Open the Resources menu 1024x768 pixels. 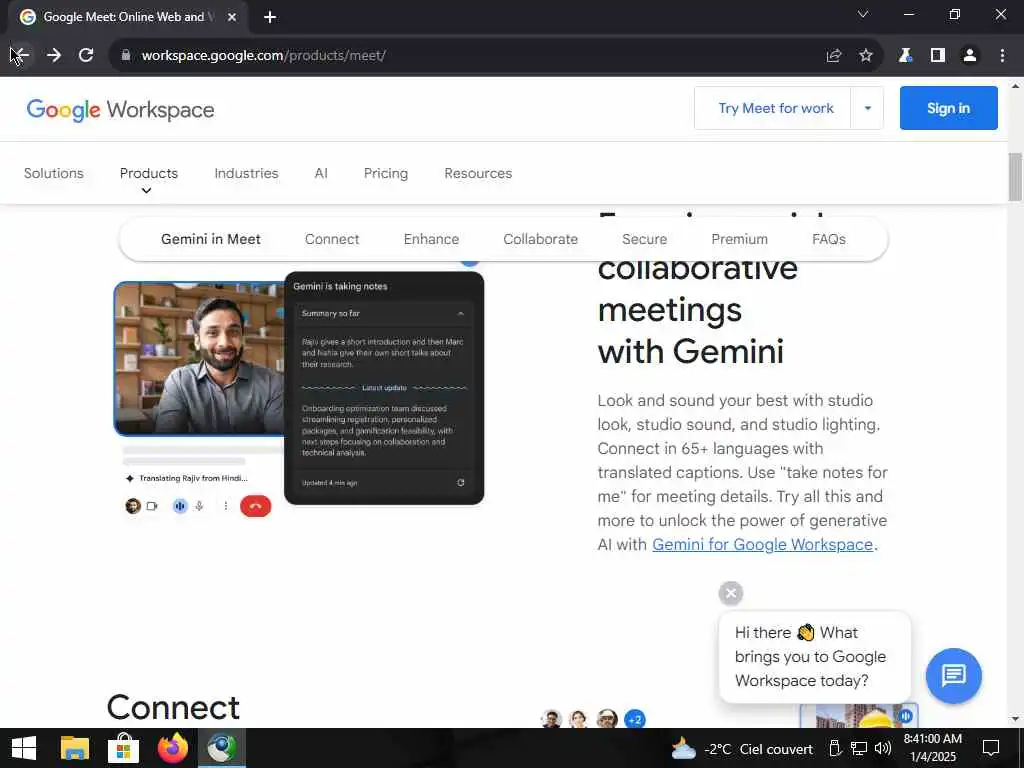(x=478, y=173)
